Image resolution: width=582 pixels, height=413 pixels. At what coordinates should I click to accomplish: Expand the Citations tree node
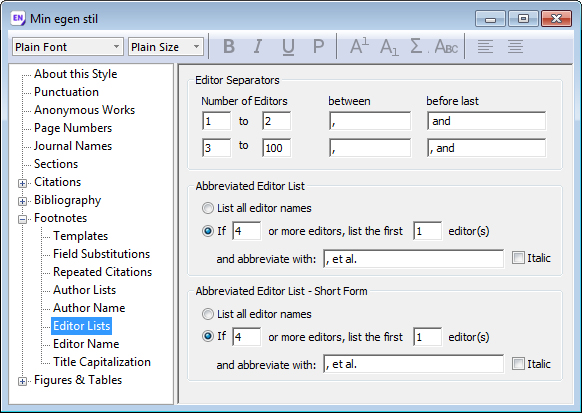(x=22, y=183)
